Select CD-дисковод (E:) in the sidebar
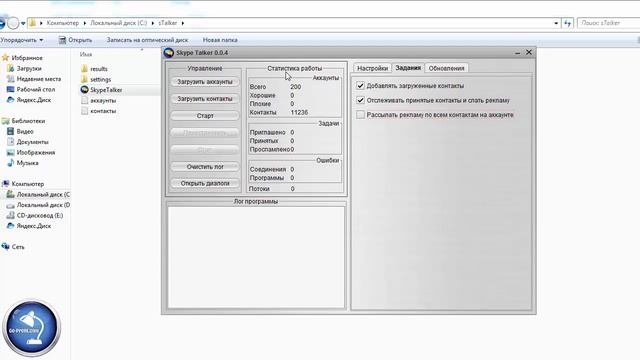640x360 pixels. pos(40,216)
